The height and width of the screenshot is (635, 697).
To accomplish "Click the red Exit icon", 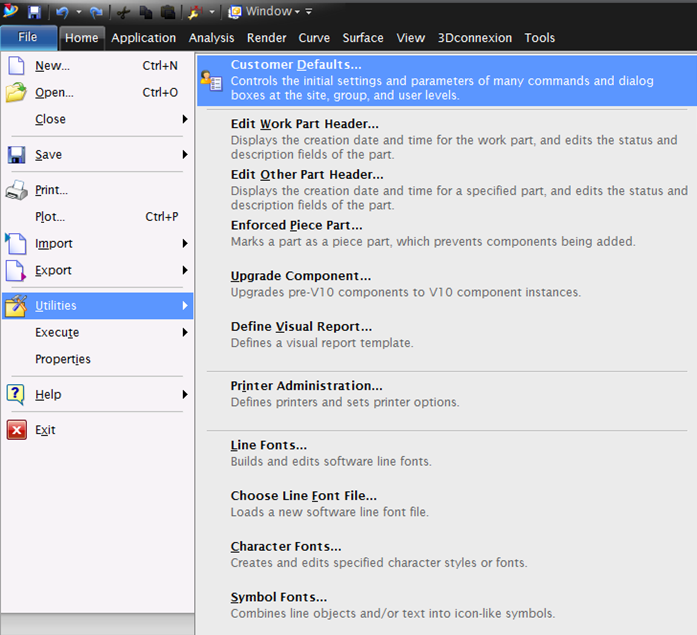I will click(17, 430).
